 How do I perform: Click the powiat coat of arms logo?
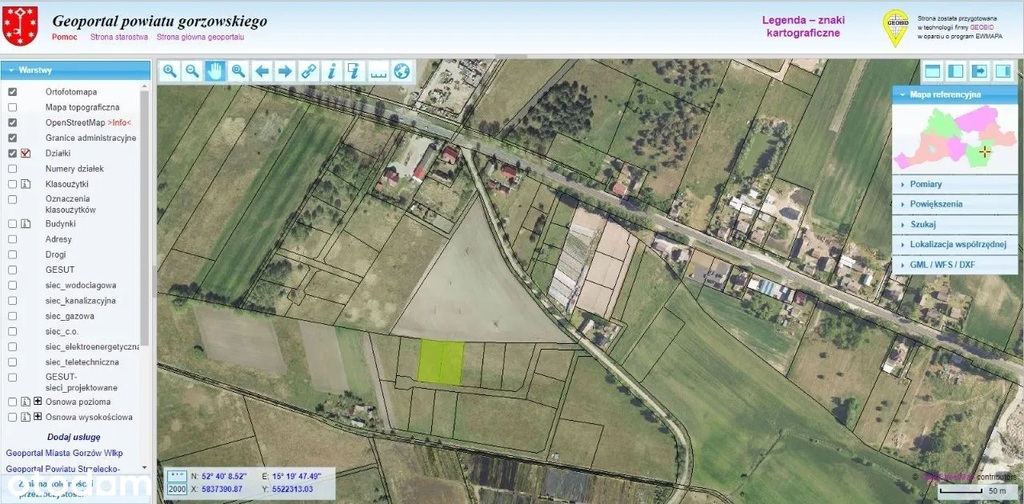tap(20, 26)
